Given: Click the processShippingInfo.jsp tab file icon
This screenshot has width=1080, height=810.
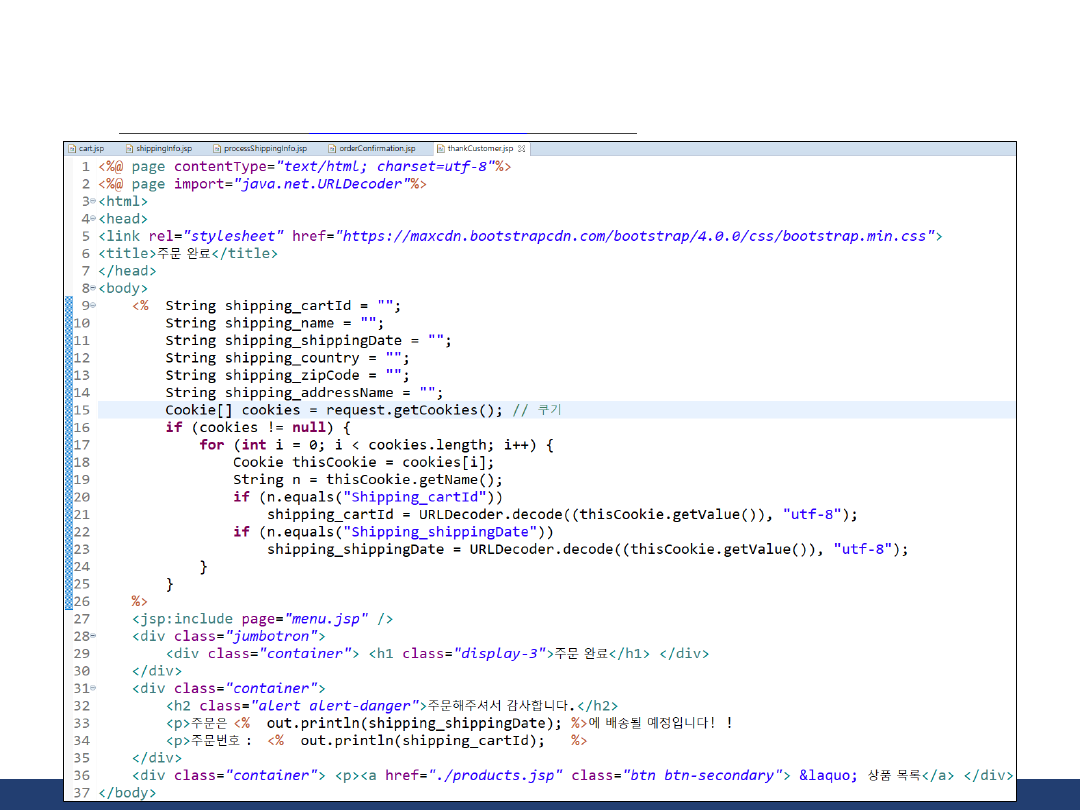Looking at the screenshot, I should click(217, 149).
